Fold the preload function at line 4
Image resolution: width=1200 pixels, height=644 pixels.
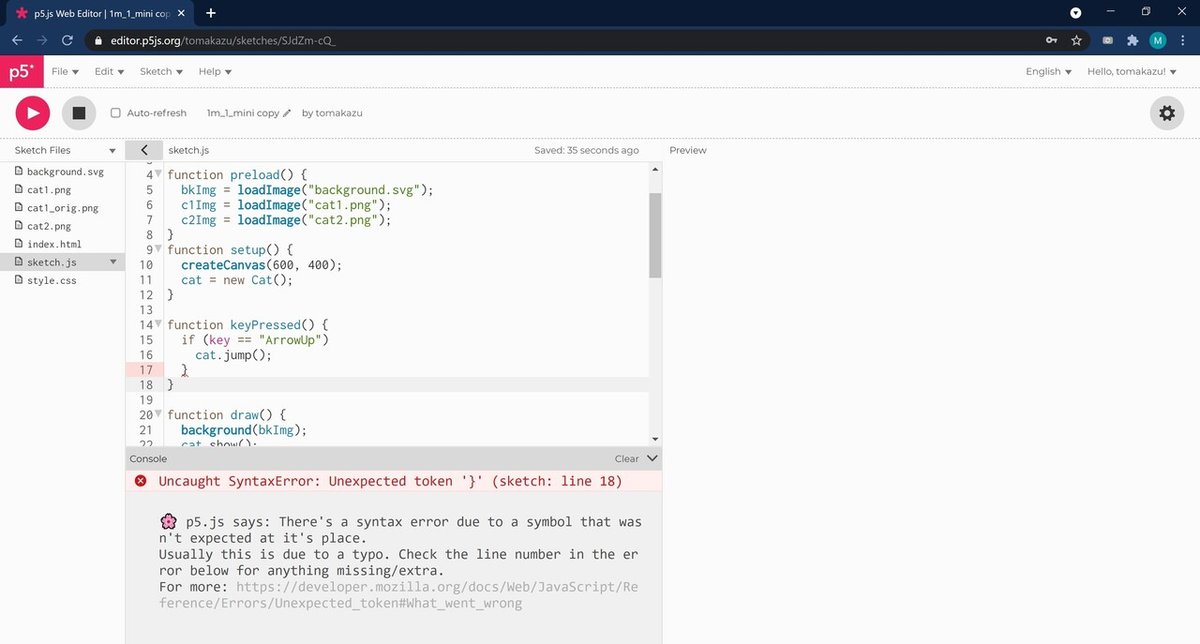coord(158,174)
